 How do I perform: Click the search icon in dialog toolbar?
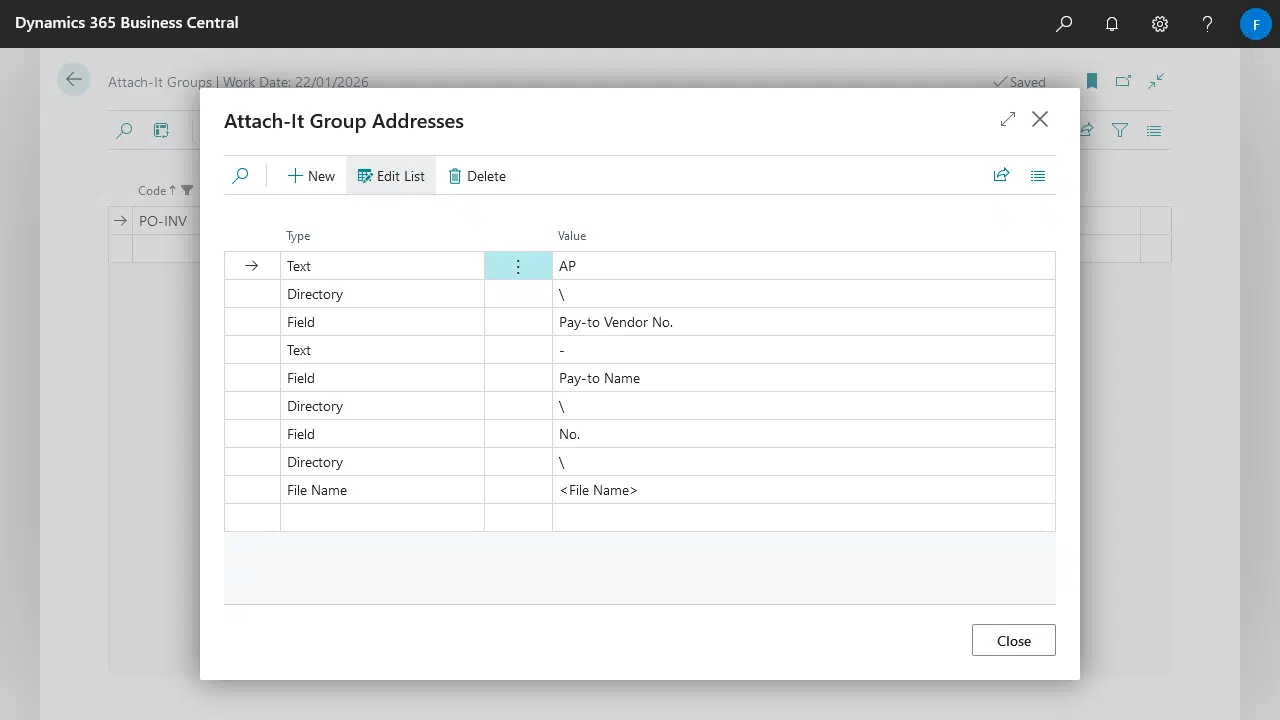240,176
